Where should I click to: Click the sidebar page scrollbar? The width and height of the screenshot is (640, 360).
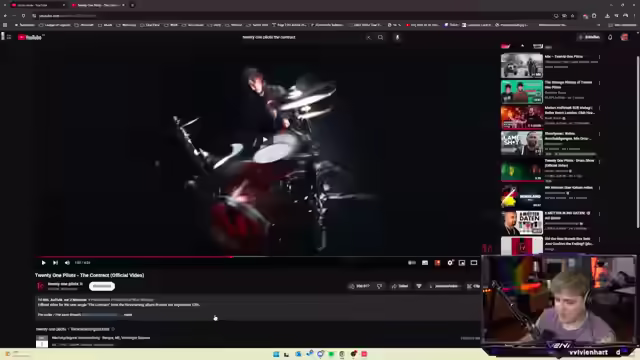click(x=638, y=141)
